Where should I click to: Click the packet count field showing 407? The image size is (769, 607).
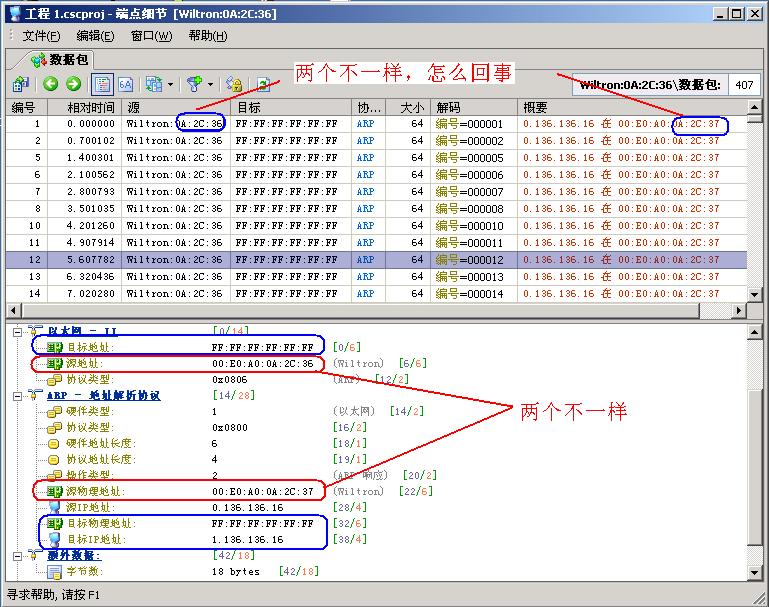pyautogui.click(x=744, y=85)
